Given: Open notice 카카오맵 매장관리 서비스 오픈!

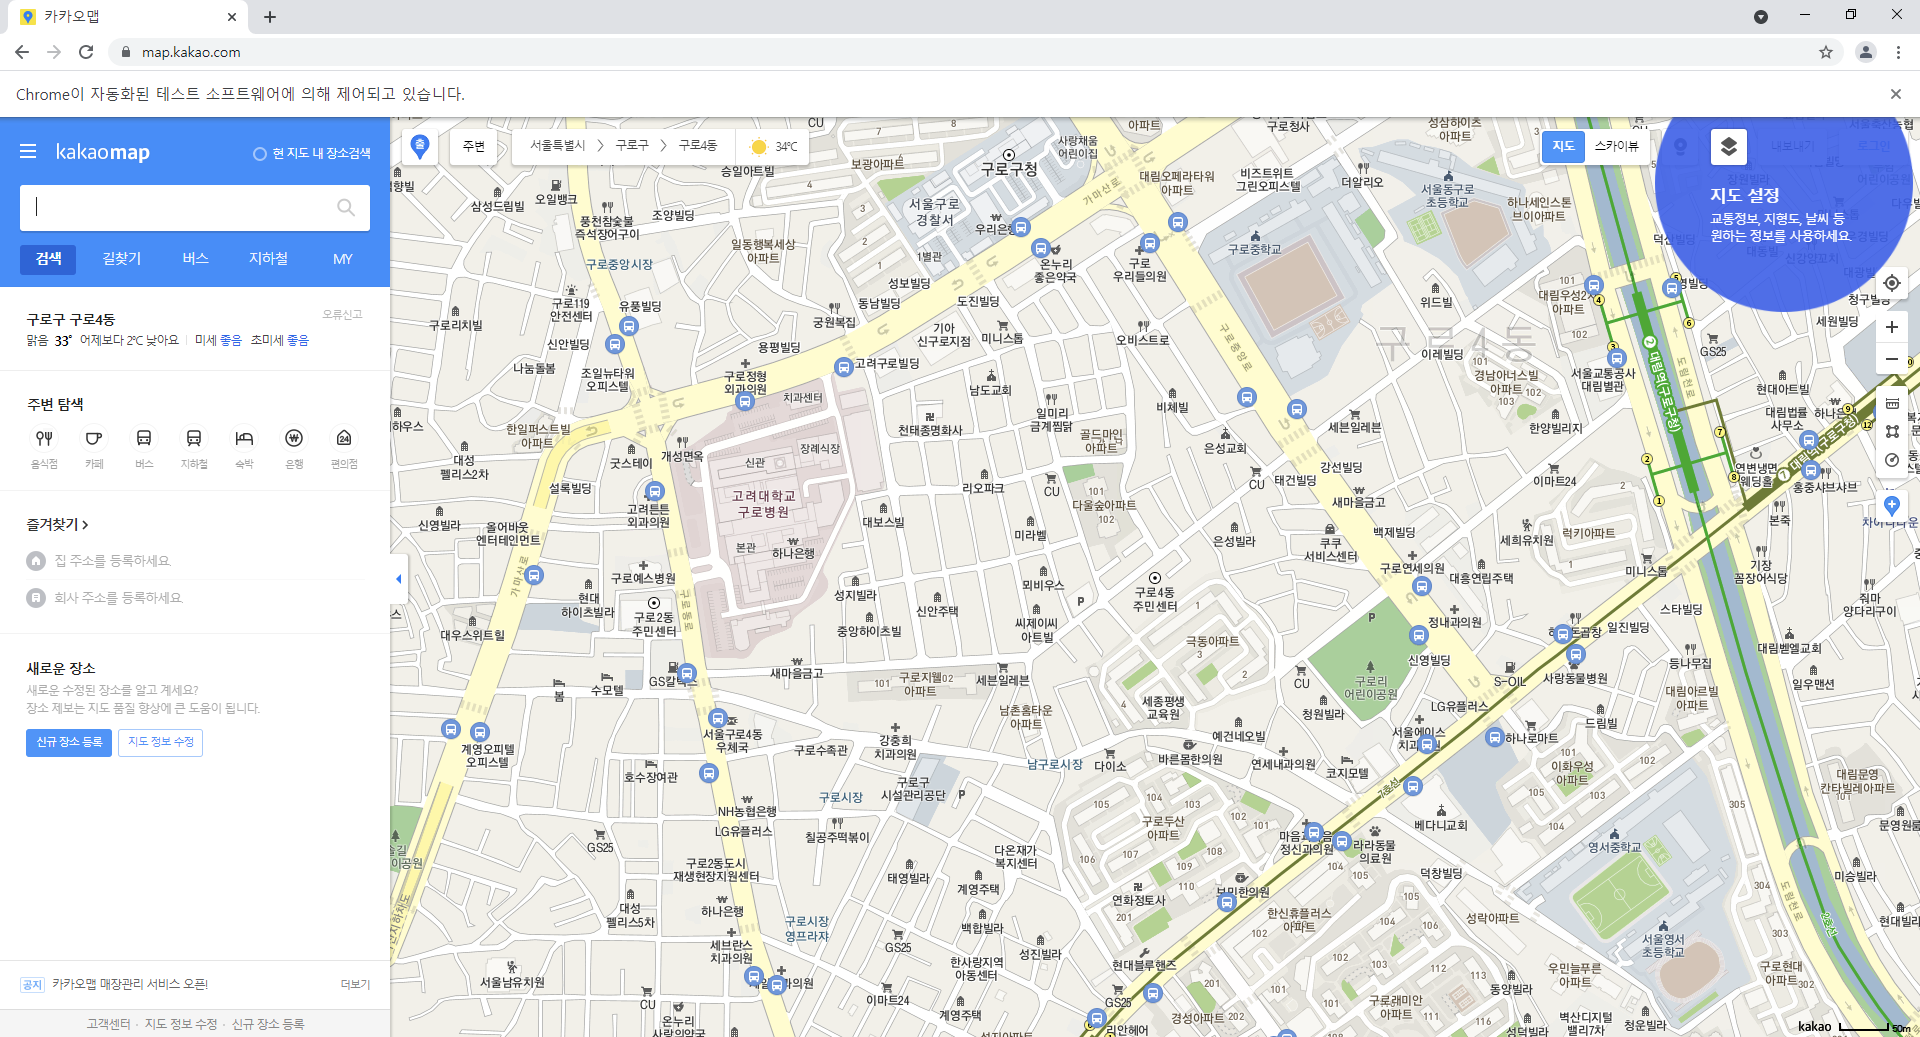Looking at the screenshot, I should [x=130, y=984].
